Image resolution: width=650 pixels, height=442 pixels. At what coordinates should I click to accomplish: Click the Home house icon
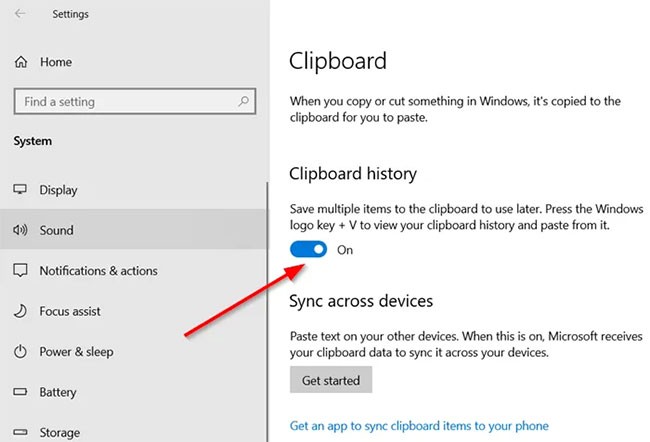[x=21, y=62]
